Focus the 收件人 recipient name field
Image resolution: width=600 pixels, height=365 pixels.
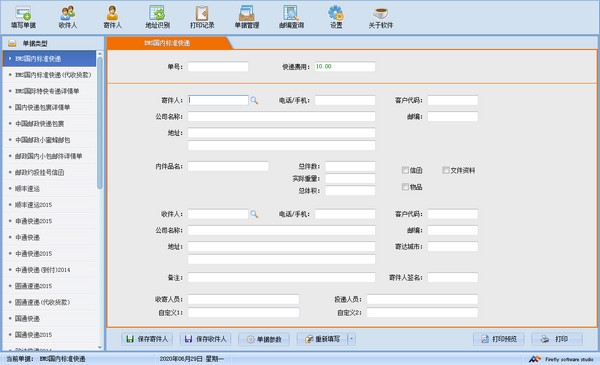pos(218,214)
